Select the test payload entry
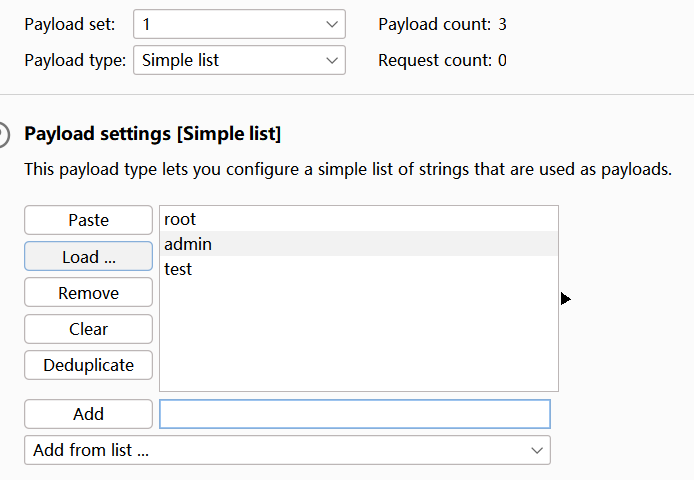 359,269
